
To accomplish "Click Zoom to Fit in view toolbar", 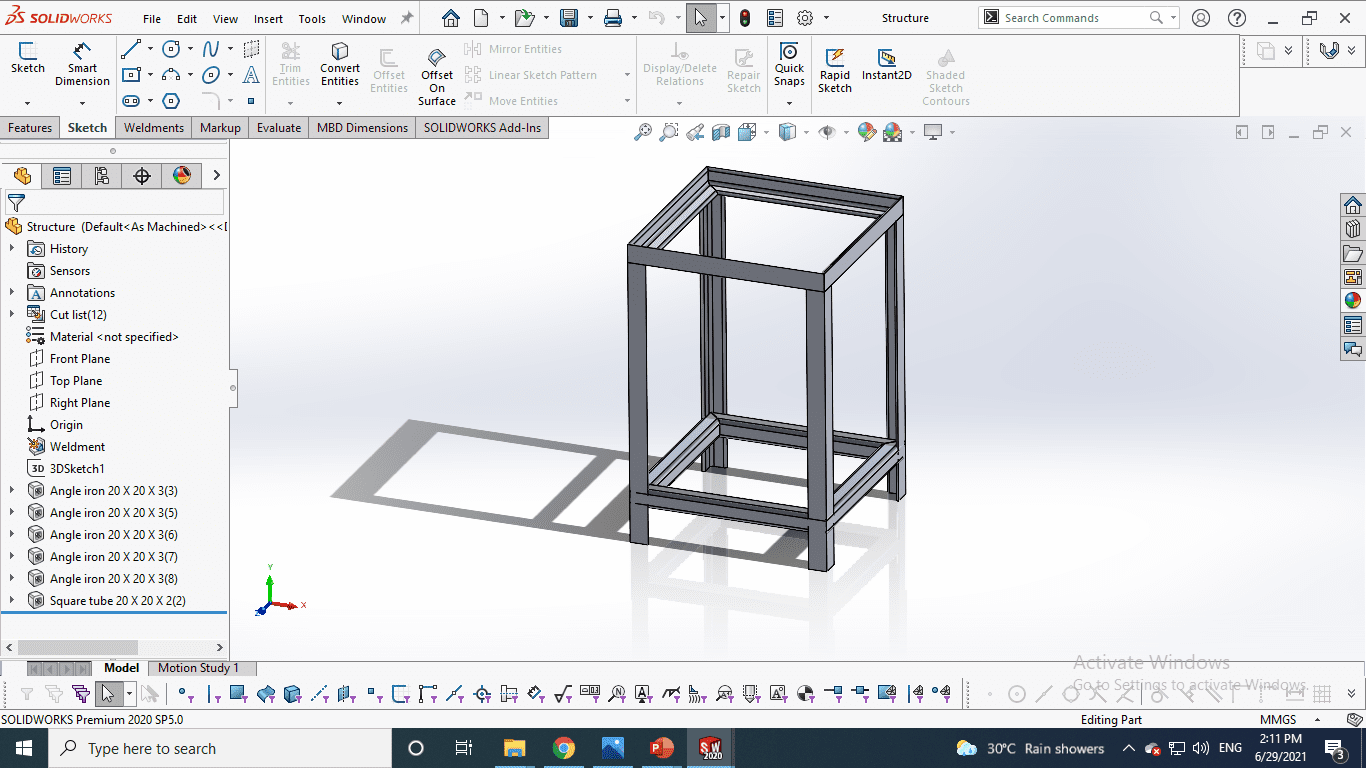I will tap(643, 132).
